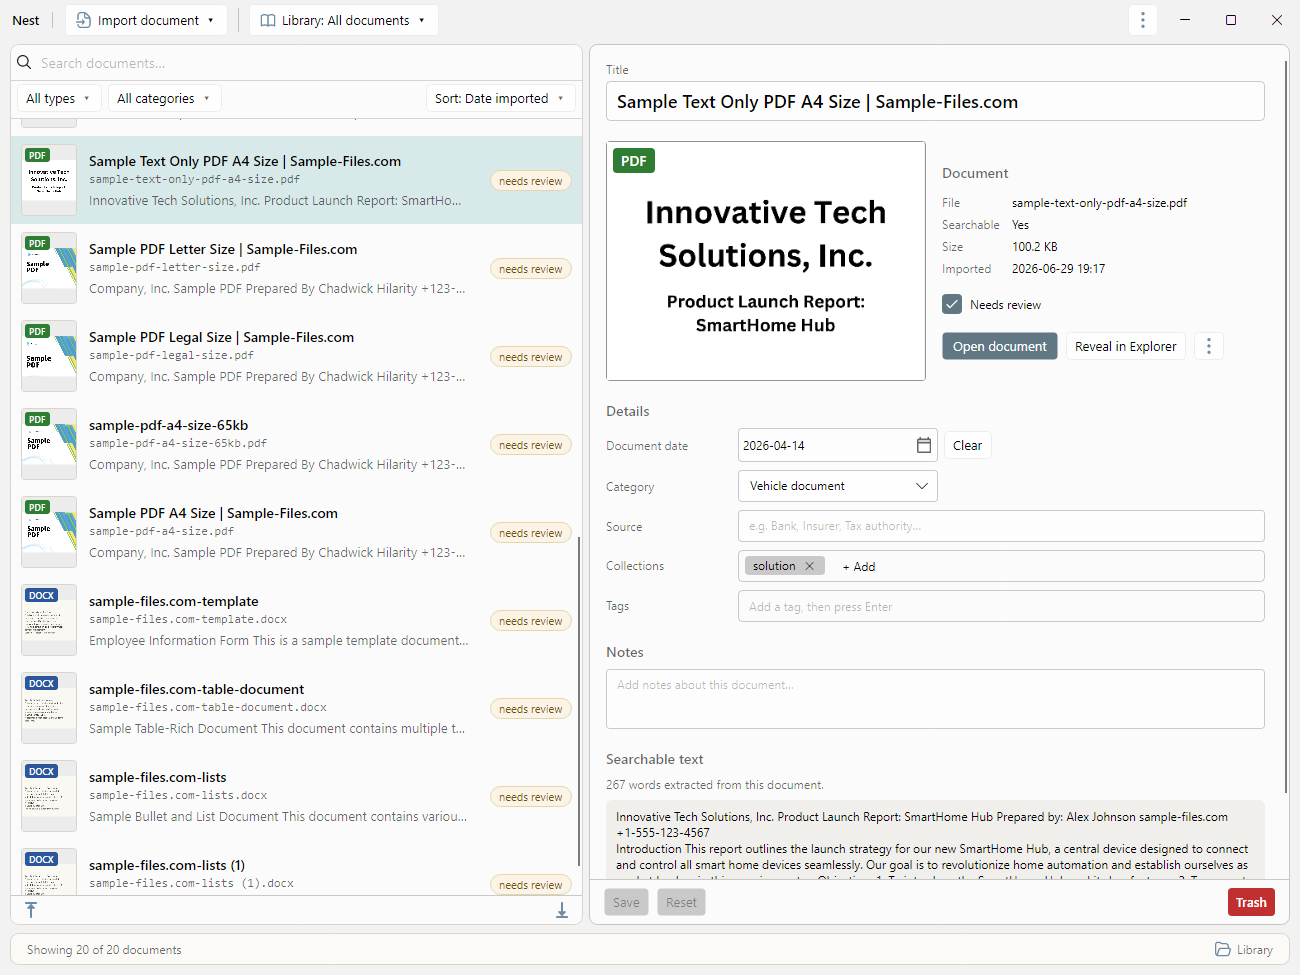Click the Open document button
The height and width of the screenshot is (975, 1300).
coord(1000,346)
